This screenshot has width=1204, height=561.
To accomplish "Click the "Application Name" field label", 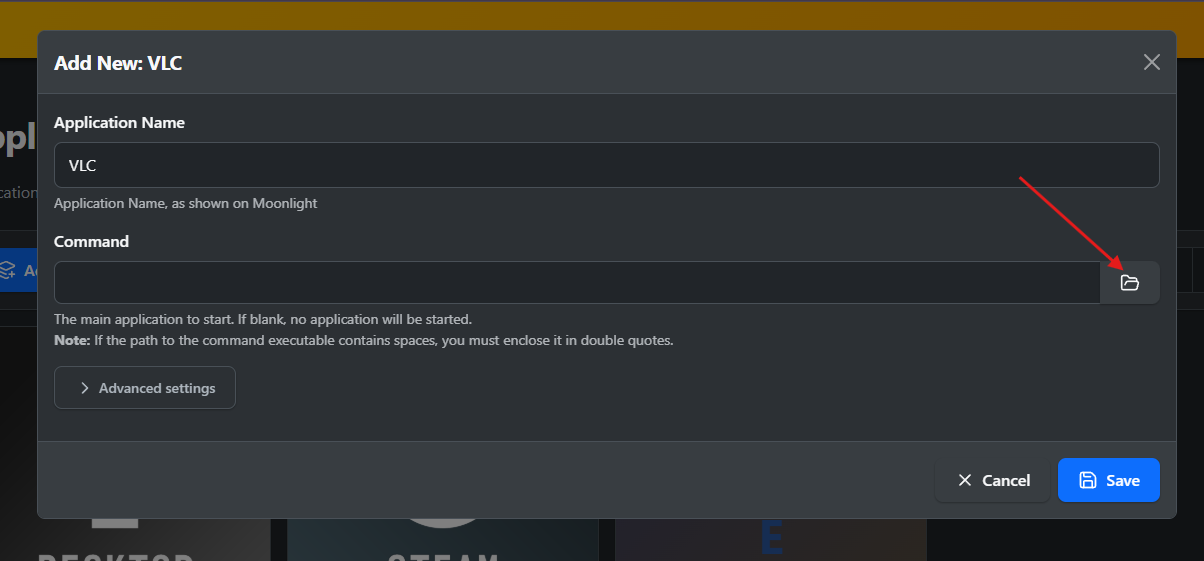I will coord(119,123).
